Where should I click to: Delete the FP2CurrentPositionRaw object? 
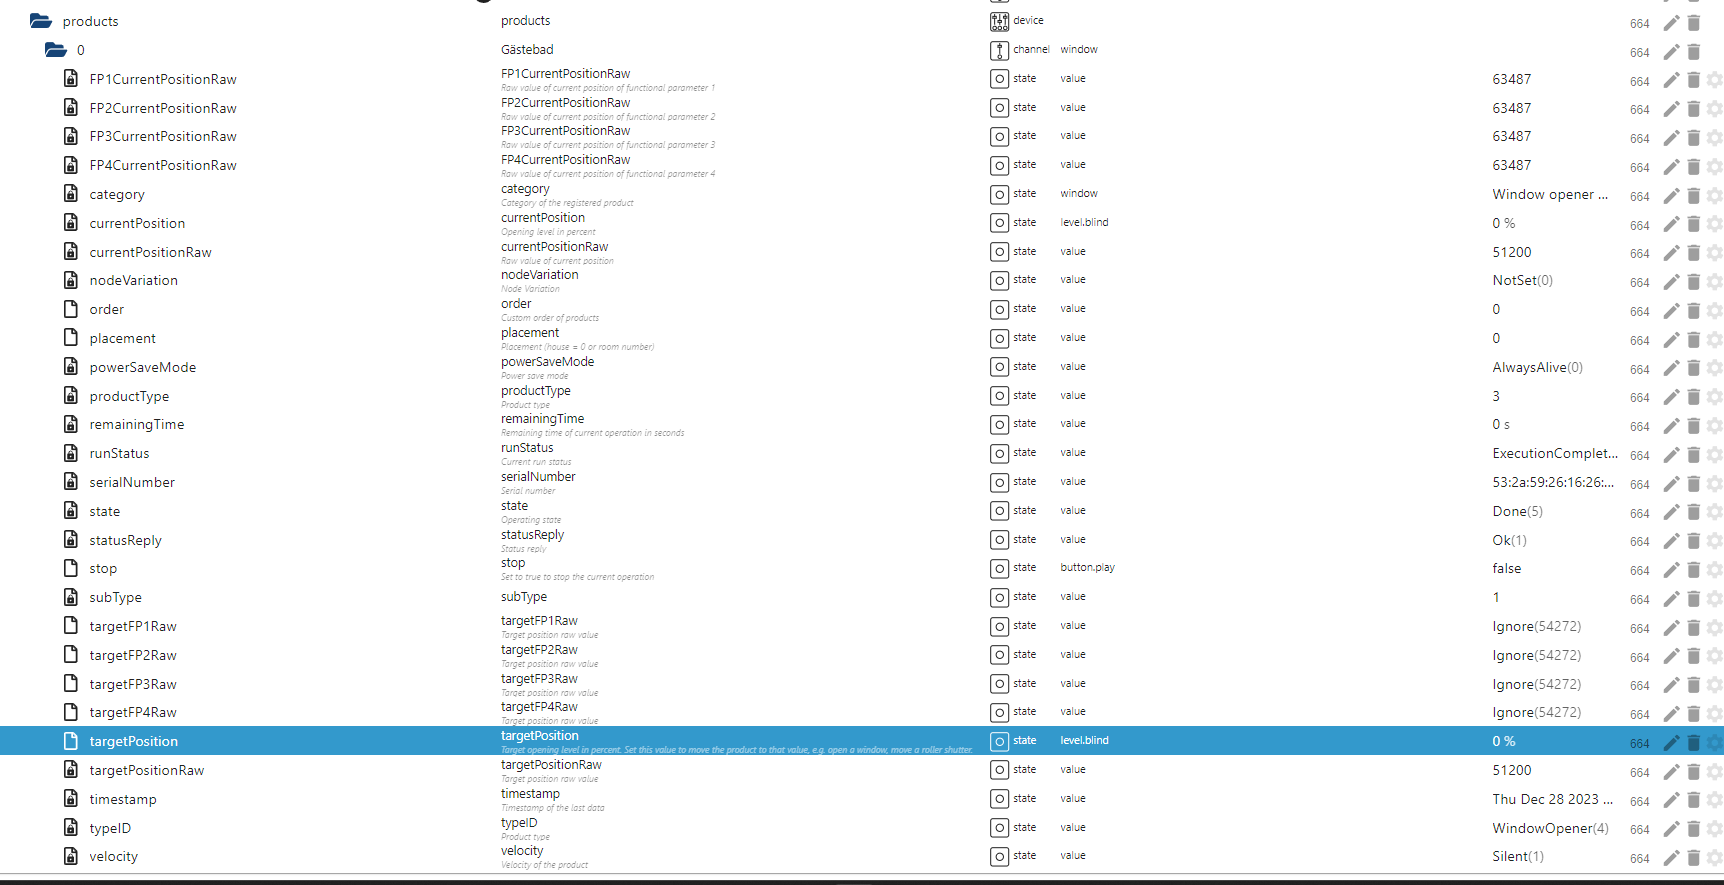pos(1693,109)
